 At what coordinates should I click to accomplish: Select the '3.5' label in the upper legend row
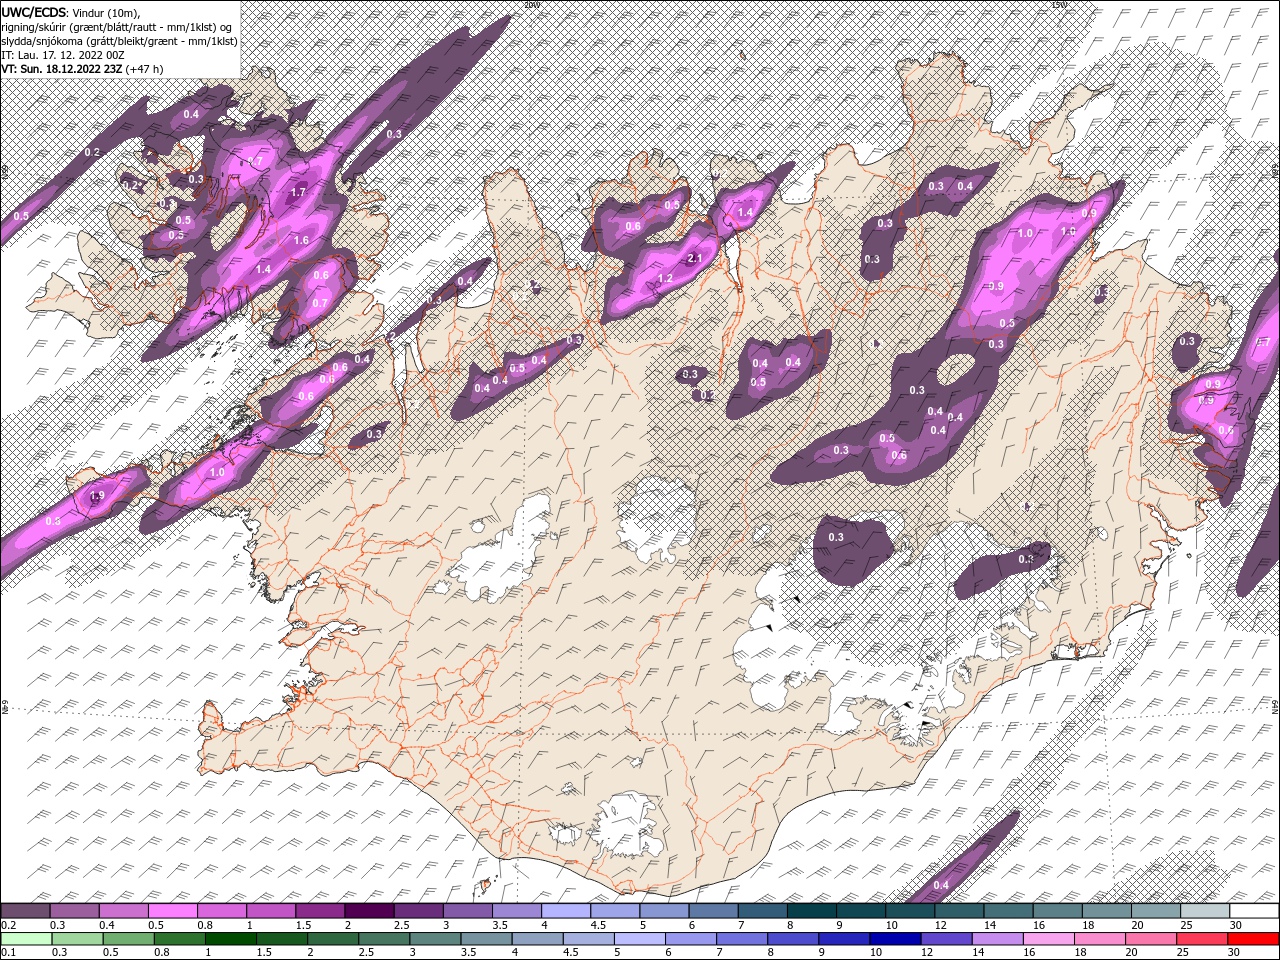tap(500, 925)
